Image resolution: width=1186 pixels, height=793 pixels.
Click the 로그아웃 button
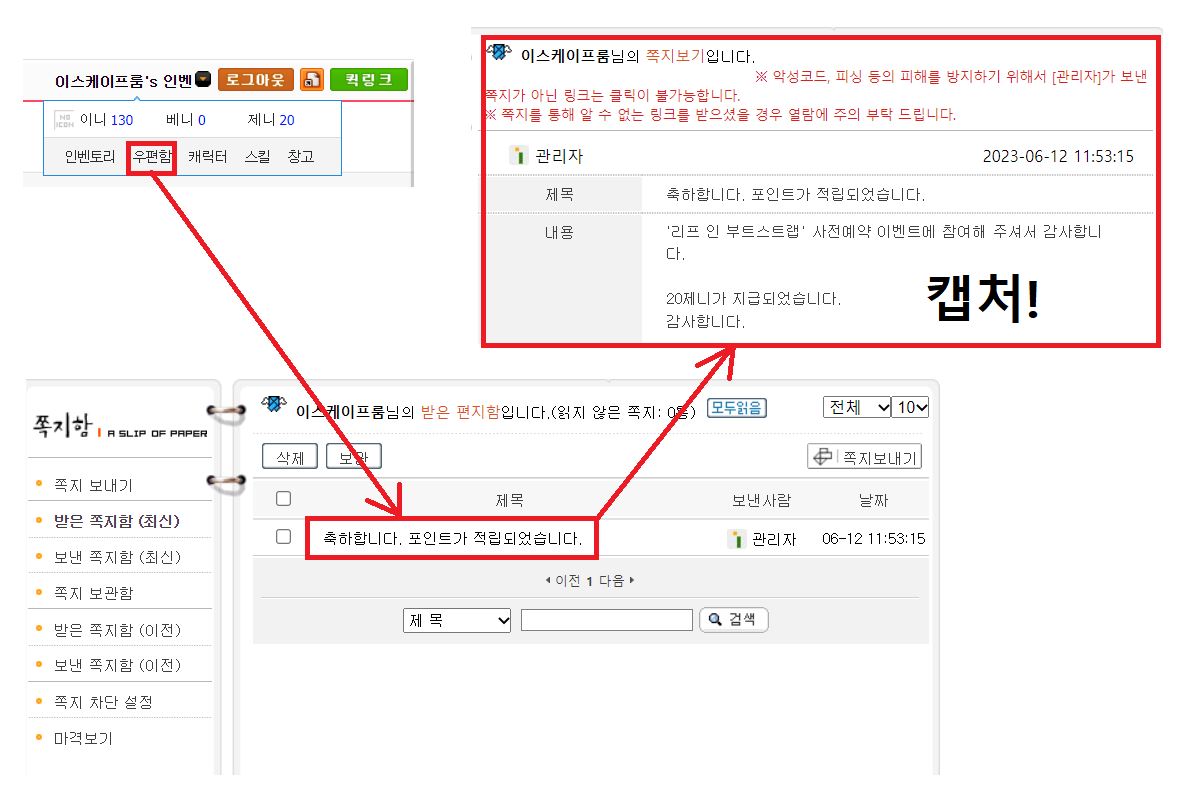[x=255, y=80]
